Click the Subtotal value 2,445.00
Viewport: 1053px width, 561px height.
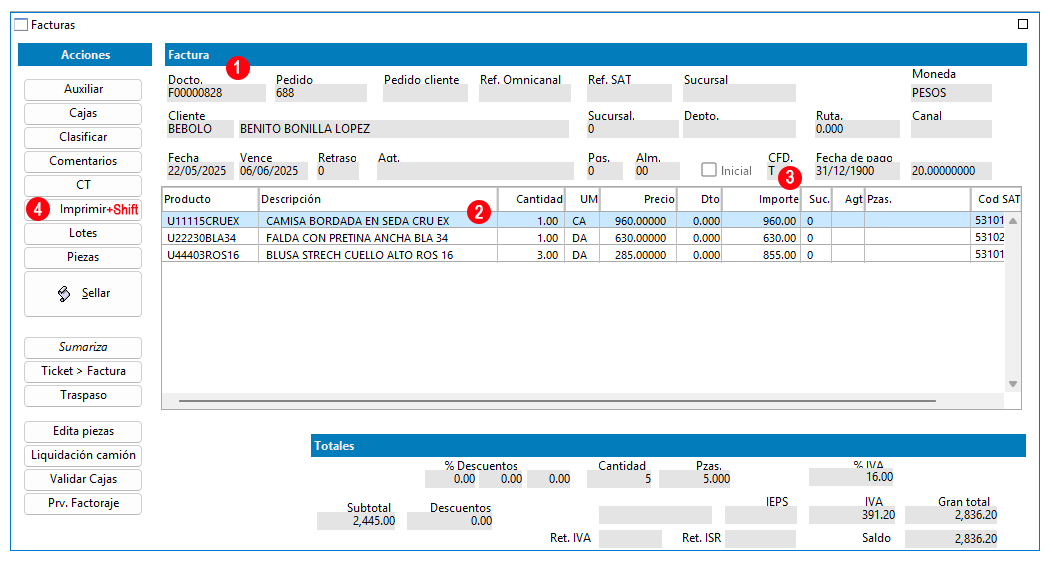(357, 521)
